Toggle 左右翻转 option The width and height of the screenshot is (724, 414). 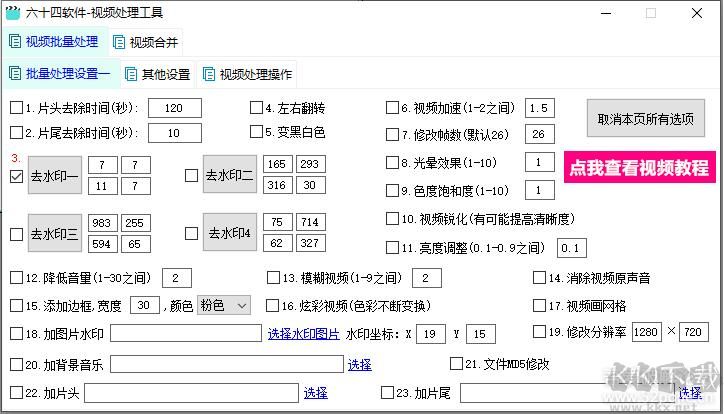(x=256, y=108)
